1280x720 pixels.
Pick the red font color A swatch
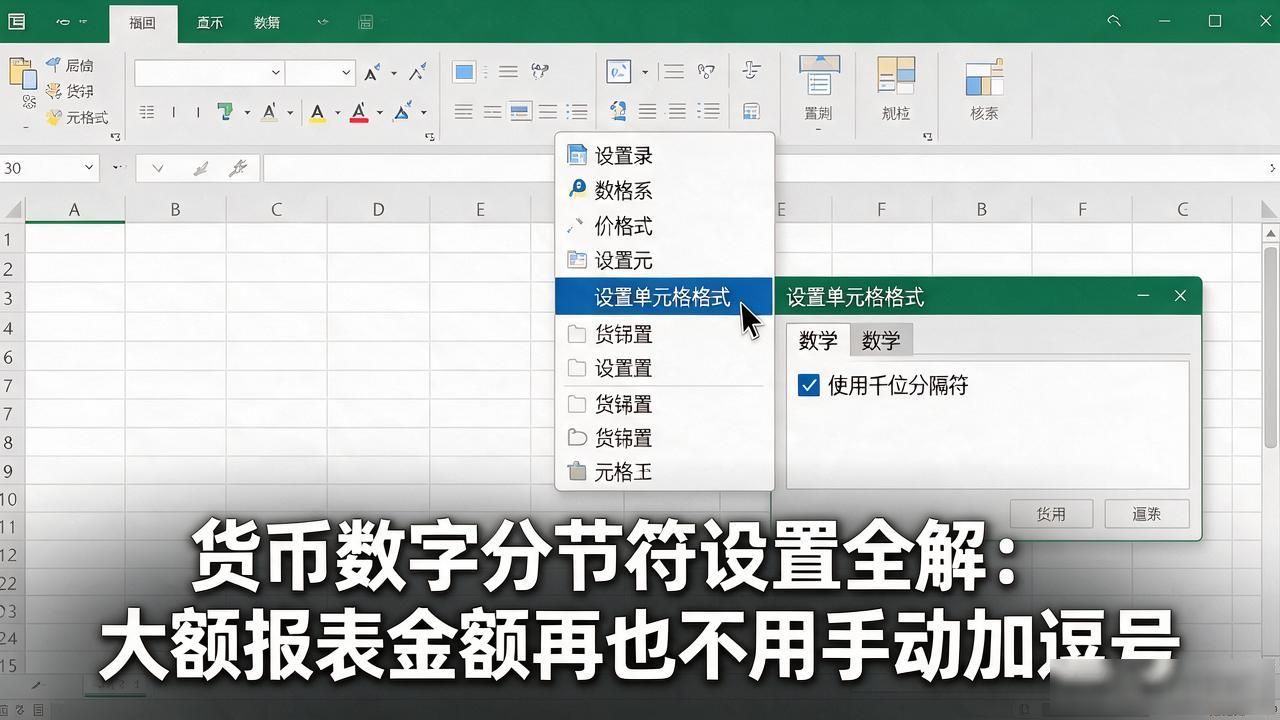point(360,112)
